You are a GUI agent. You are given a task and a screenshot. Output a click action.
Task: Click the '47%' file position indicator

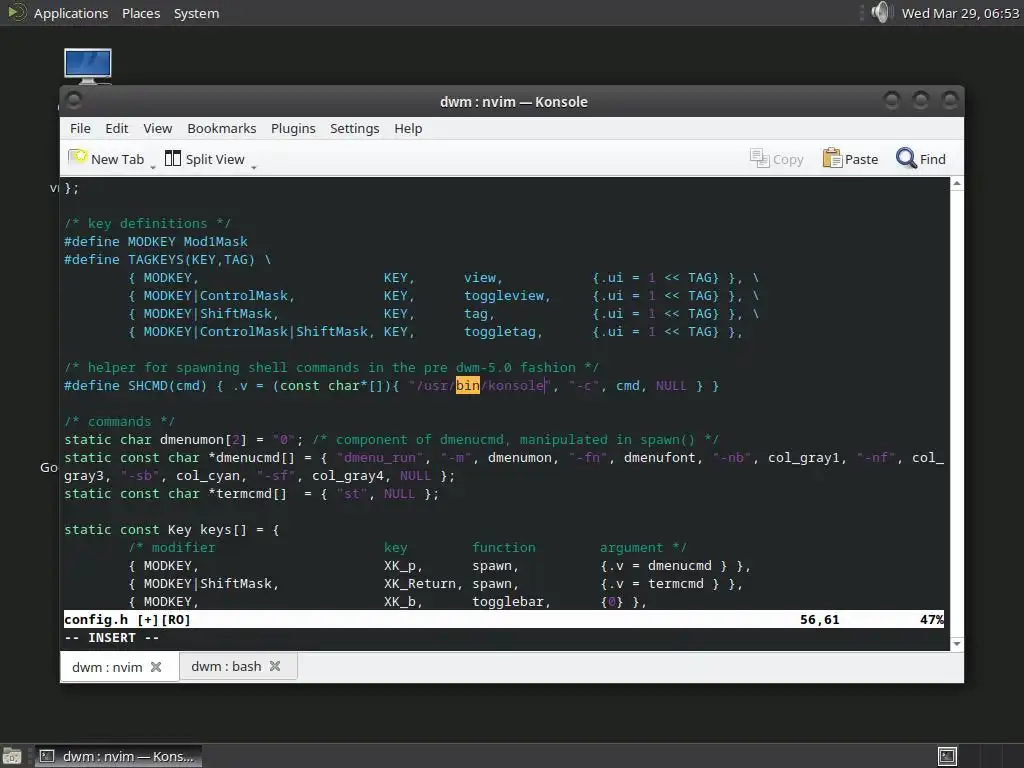(932, 619)
